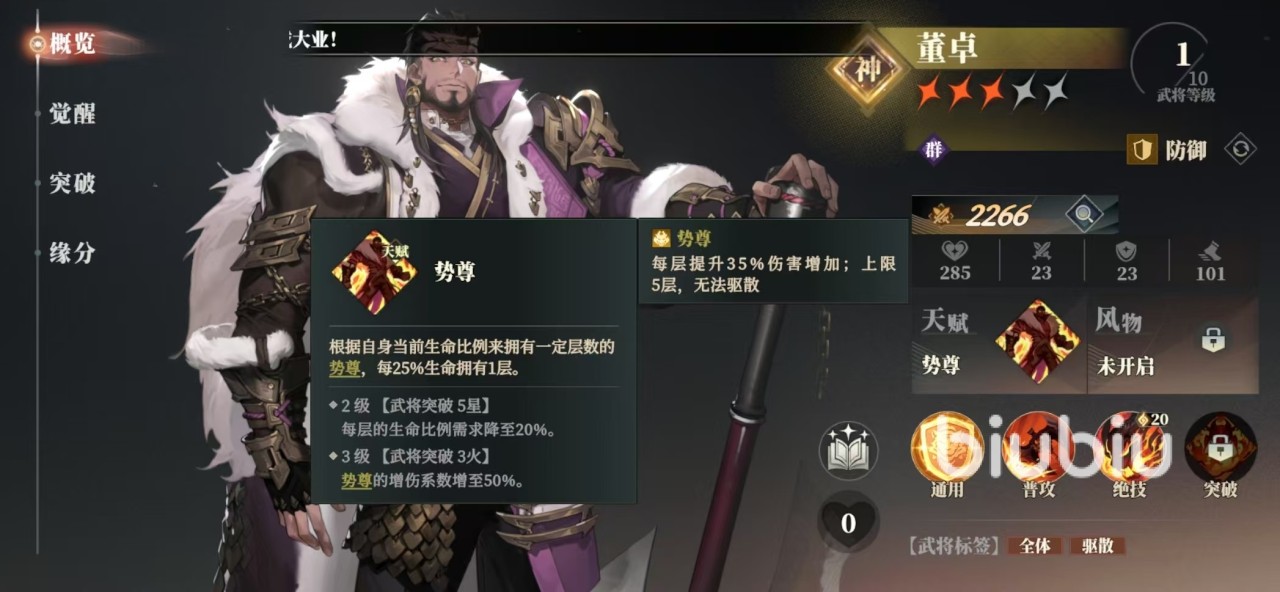Click the 全体 hero tag
The image size is (1280, 592).
tap(1036, 546)
